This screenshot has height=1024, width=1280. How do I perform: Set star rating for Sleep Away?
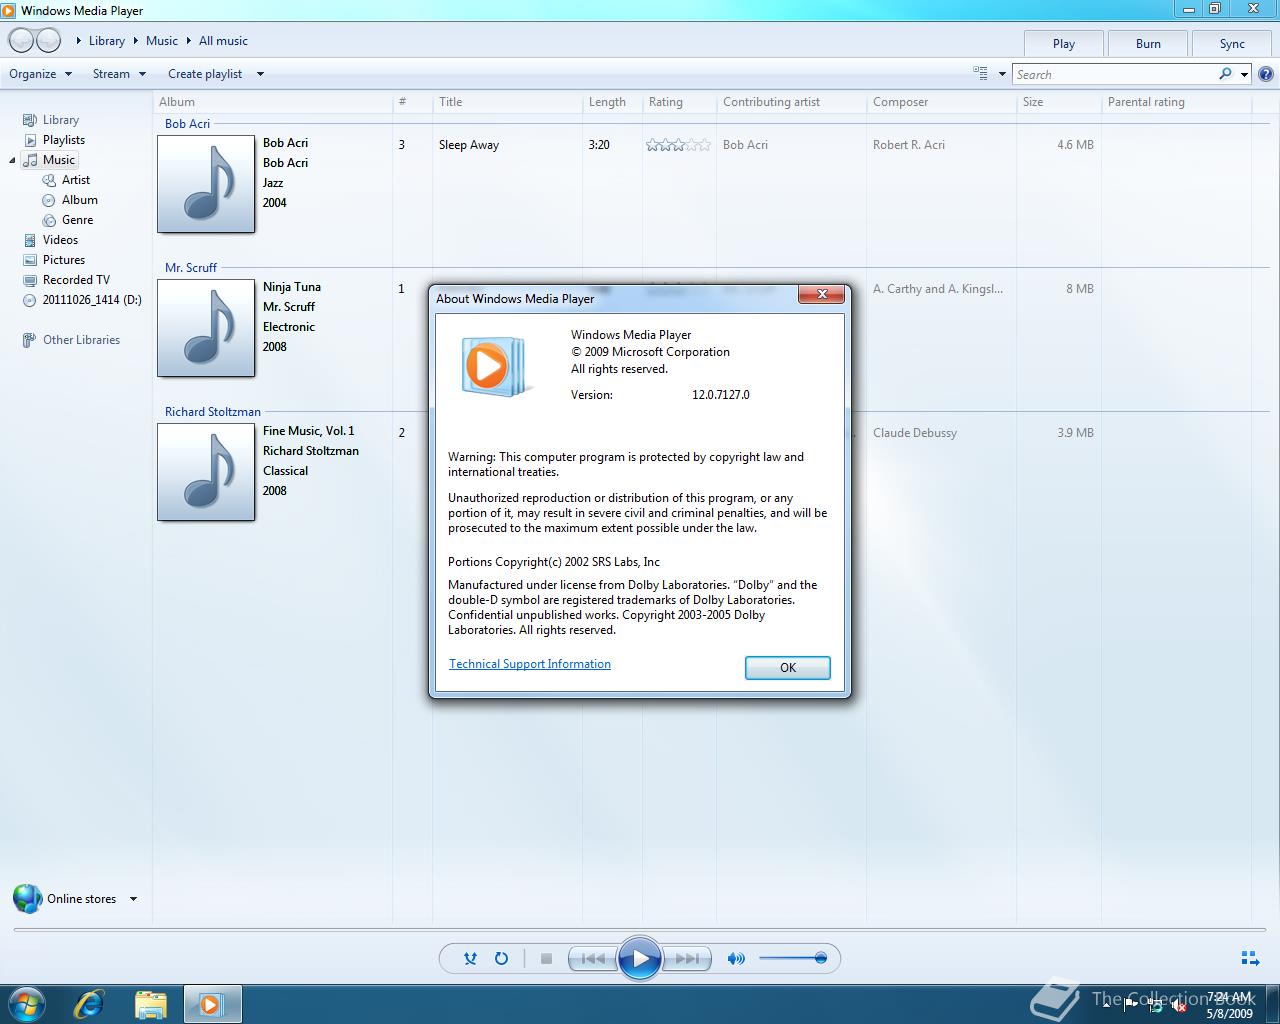(x=678, y=145)
